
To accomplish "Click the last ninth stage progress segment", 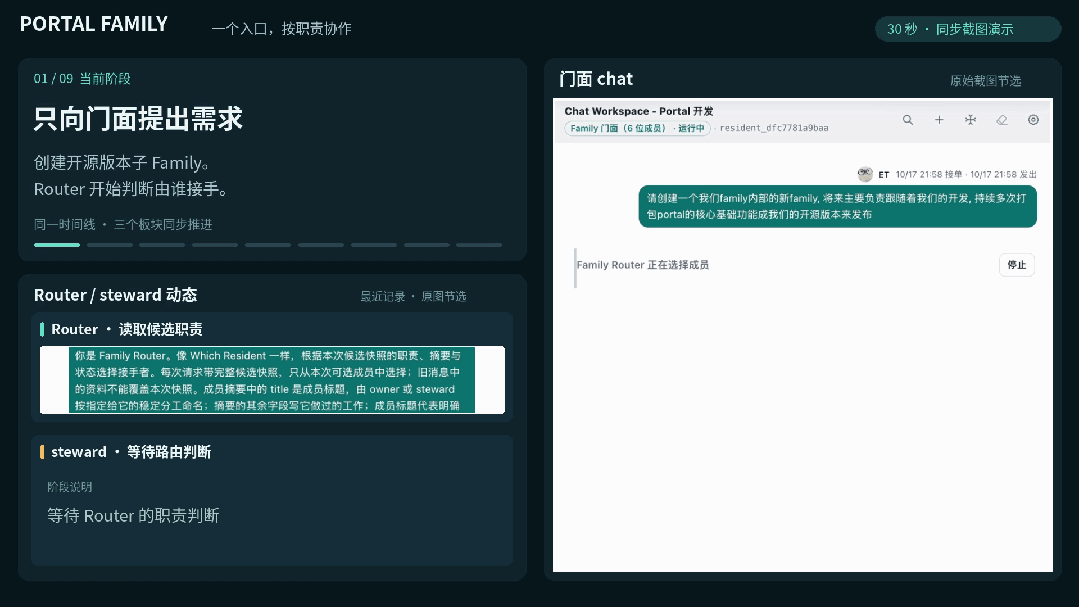I will coord(479,244).
